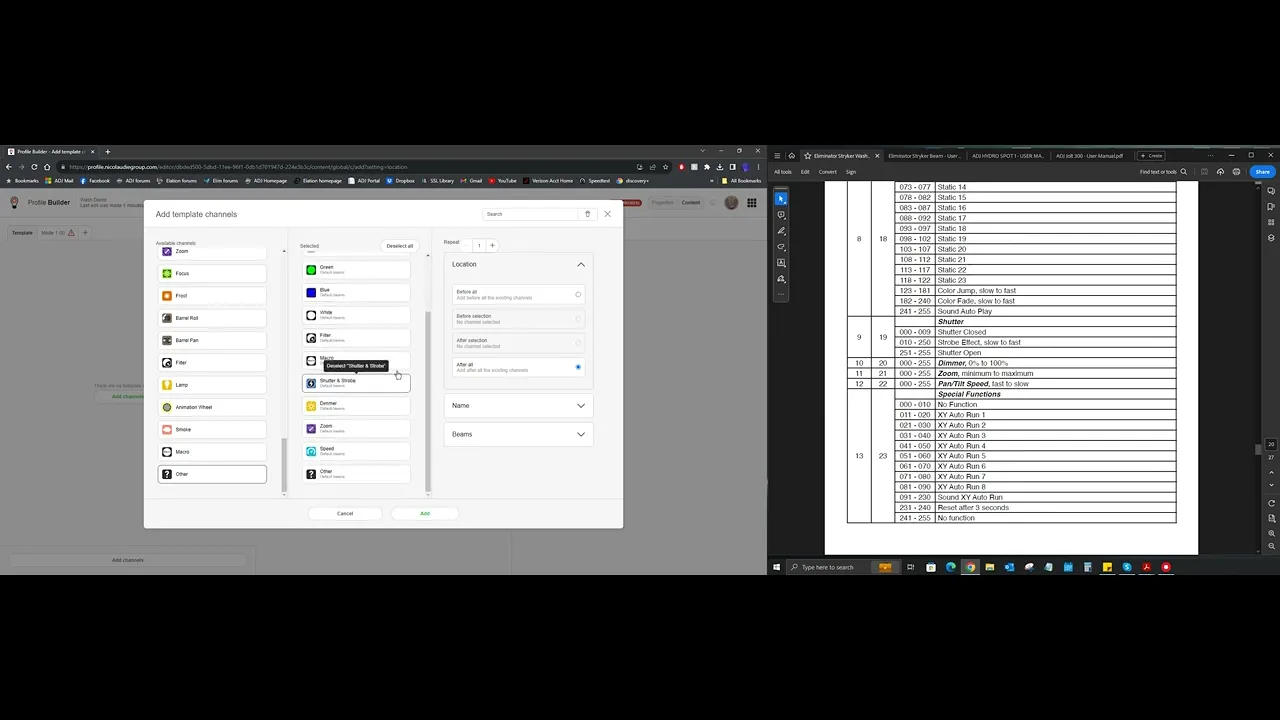Click the Speed icon in Selected list
This screenshot has width=1280, height=720.
click(311, 451)
